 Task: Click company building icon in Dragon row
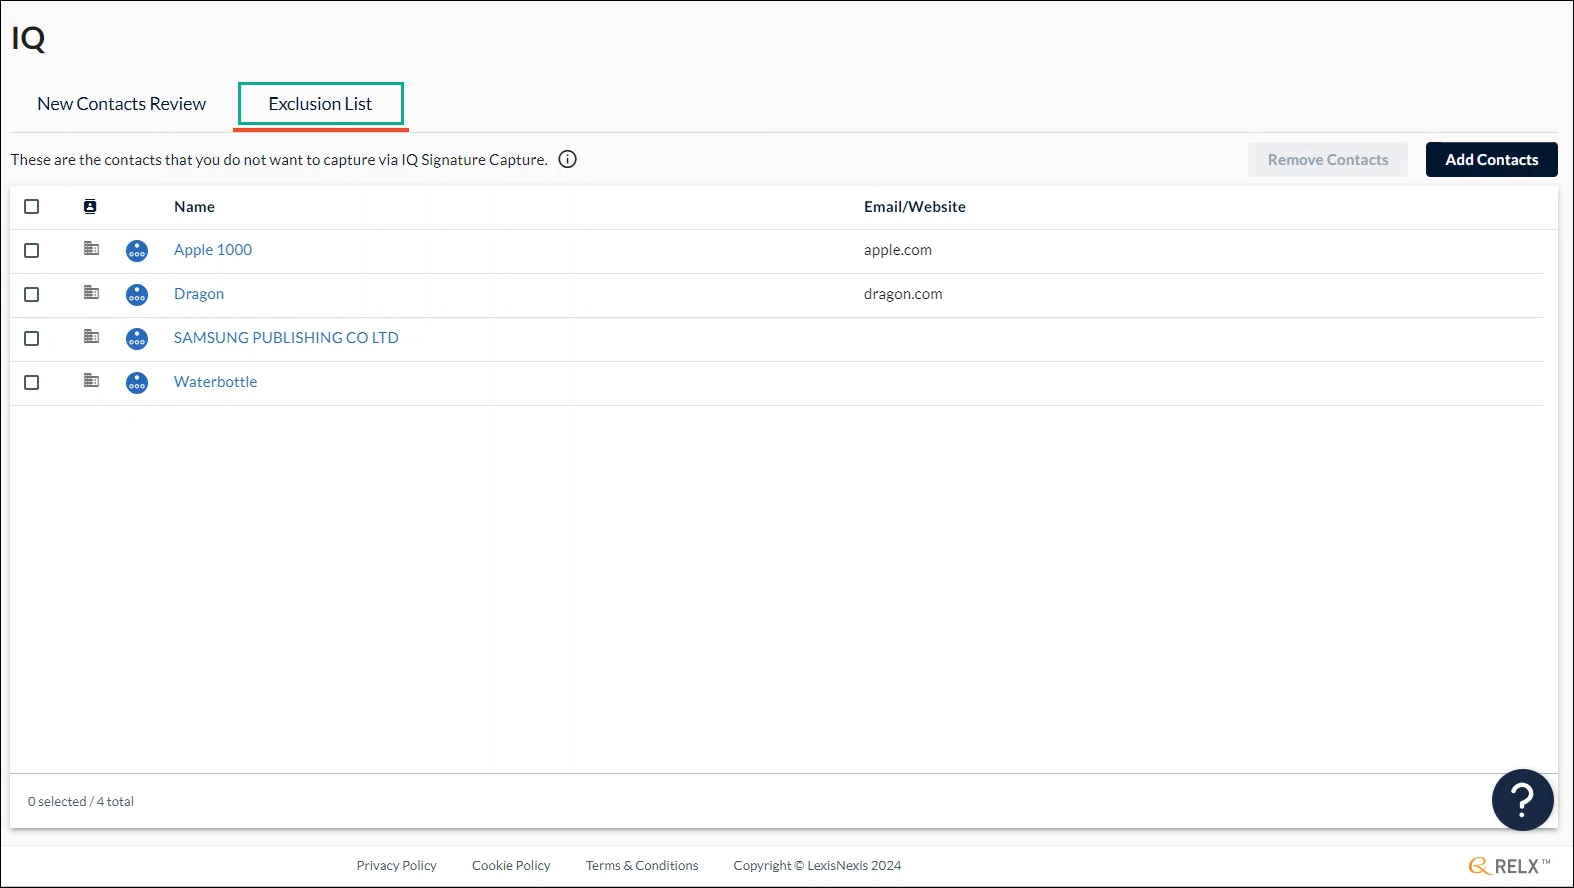pos(91,292)
